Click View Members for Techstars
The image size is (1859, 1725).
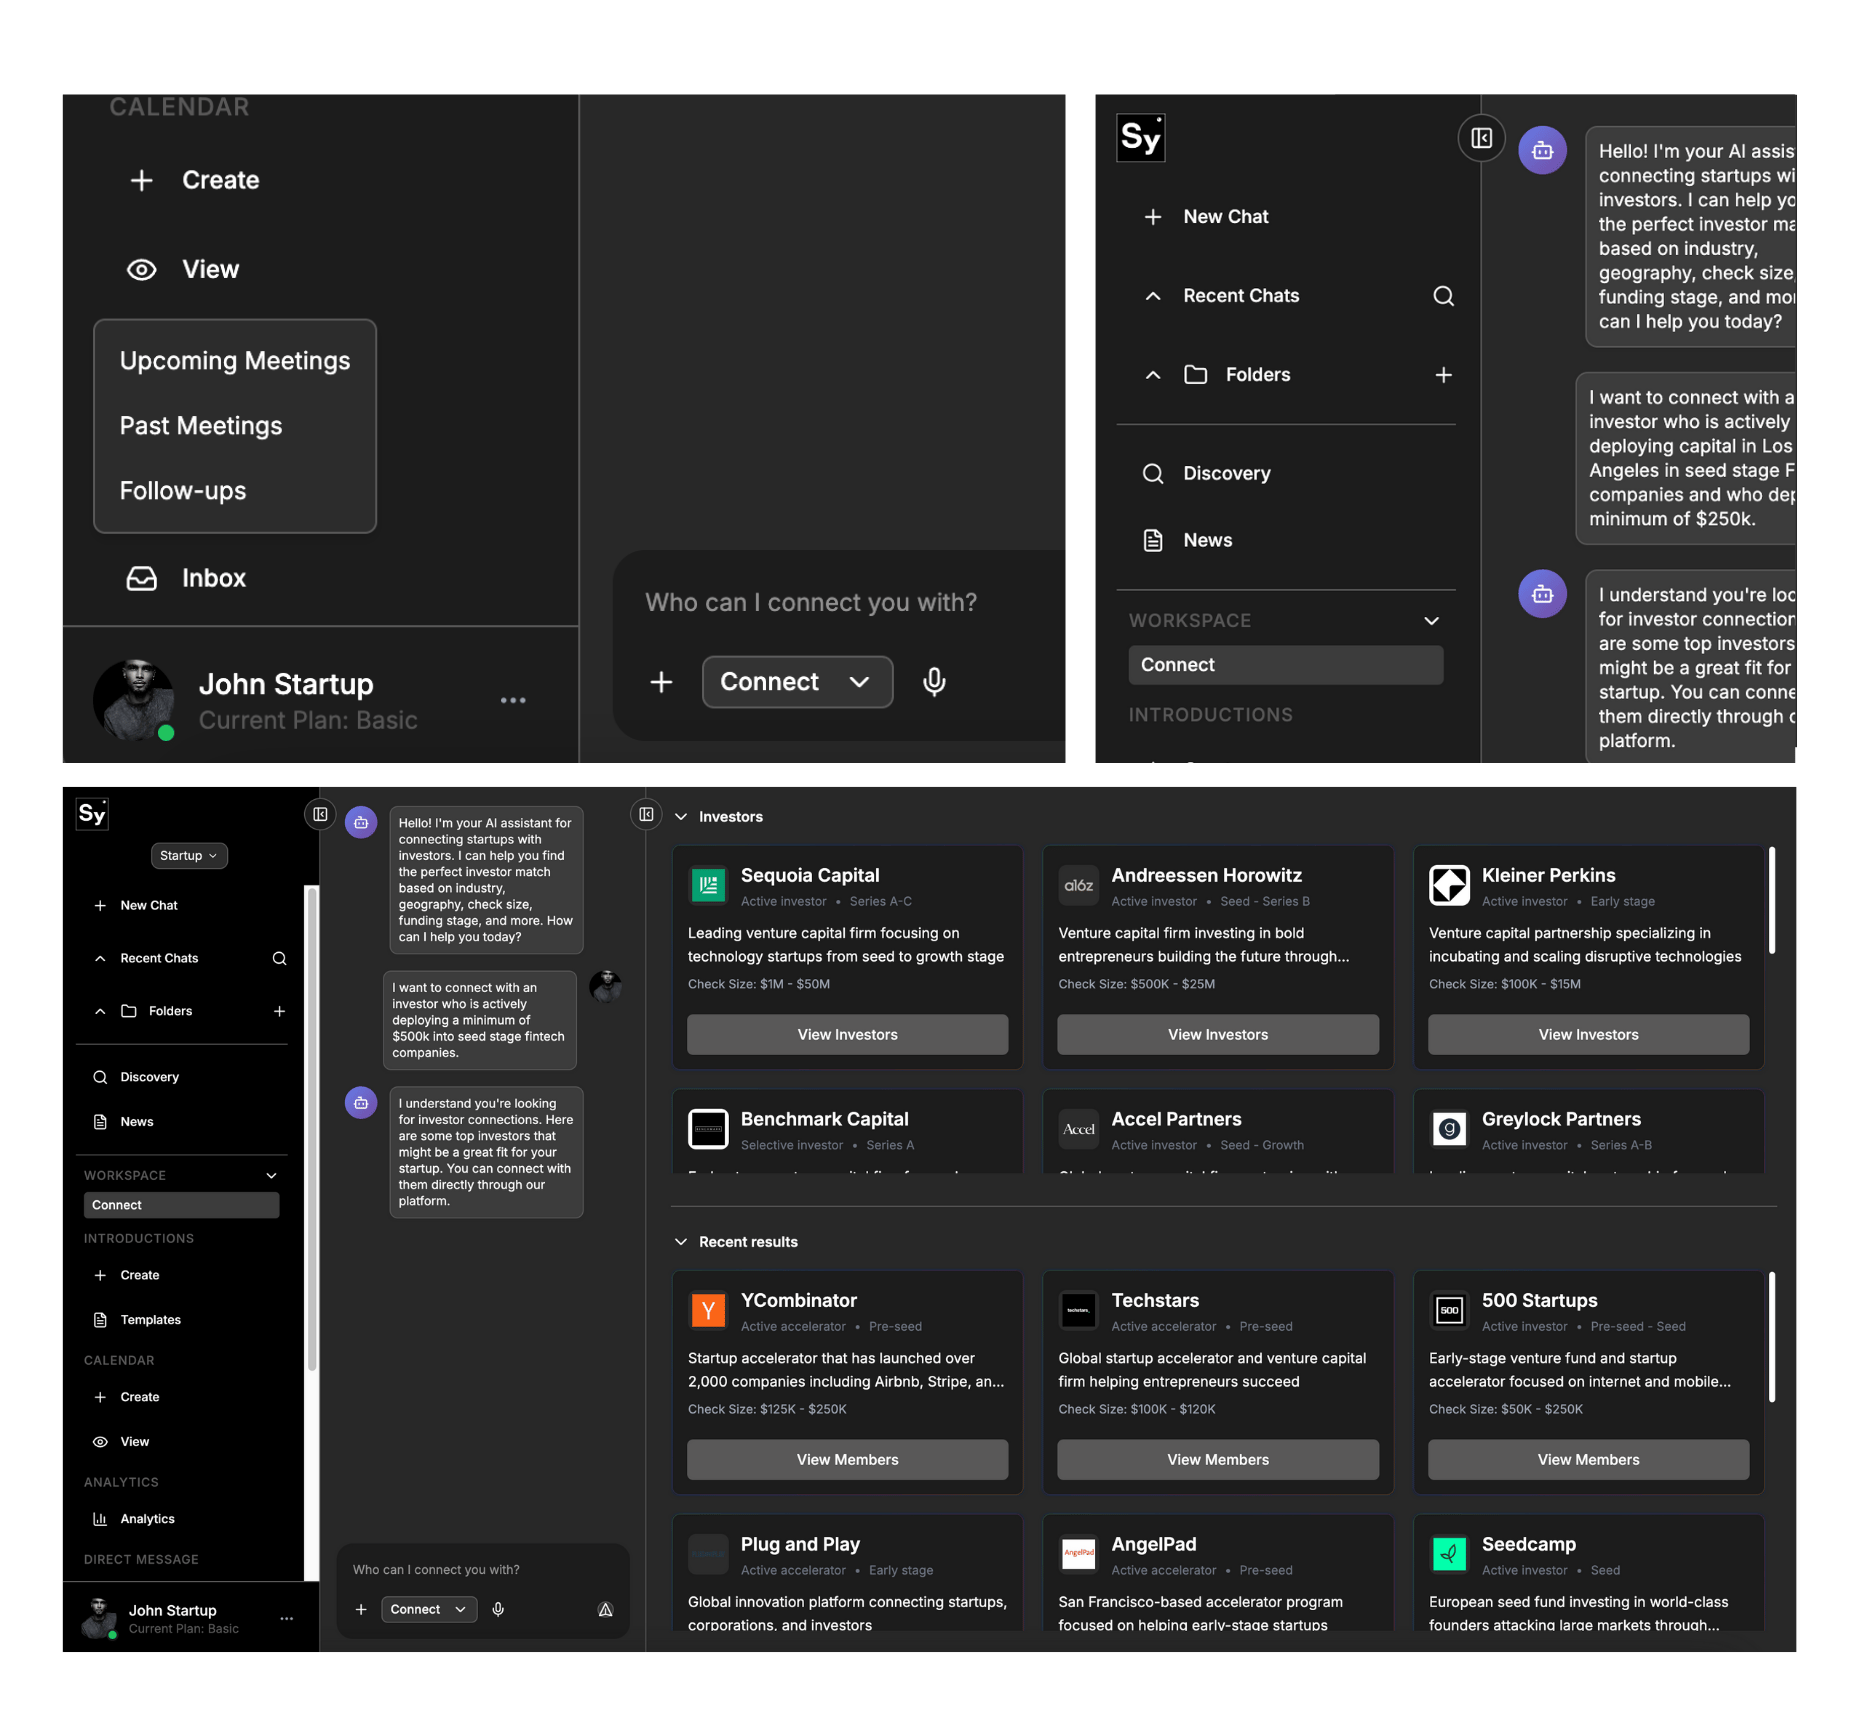[1218, 1460]
